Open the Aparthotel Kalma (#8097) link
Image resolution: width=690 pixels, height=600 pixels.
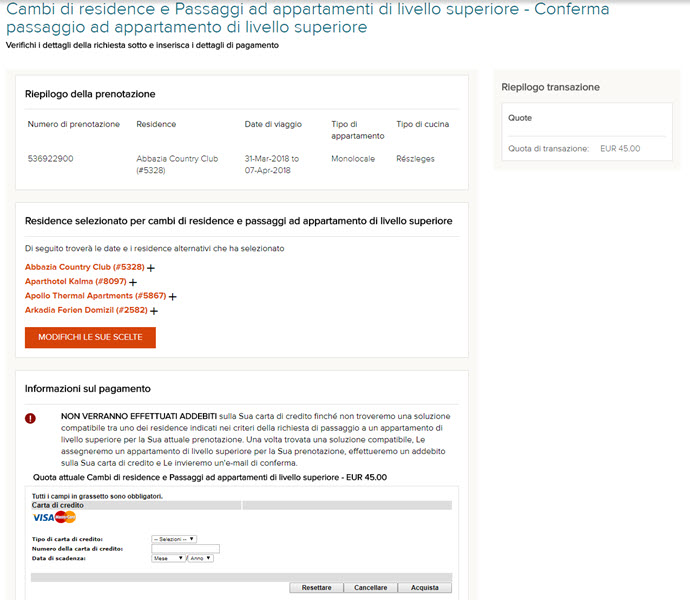tap(76, 282)
